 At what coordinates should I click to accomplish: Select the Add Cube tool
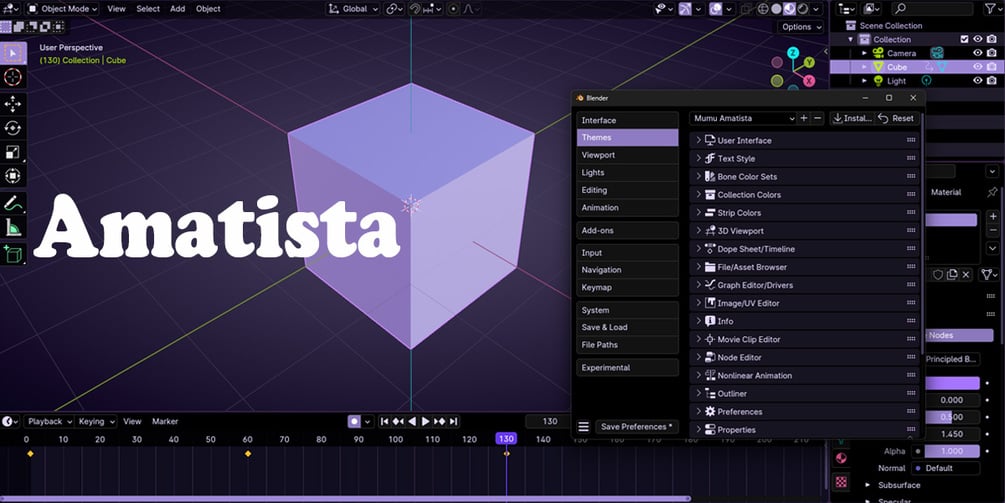(x=13, y=254)
